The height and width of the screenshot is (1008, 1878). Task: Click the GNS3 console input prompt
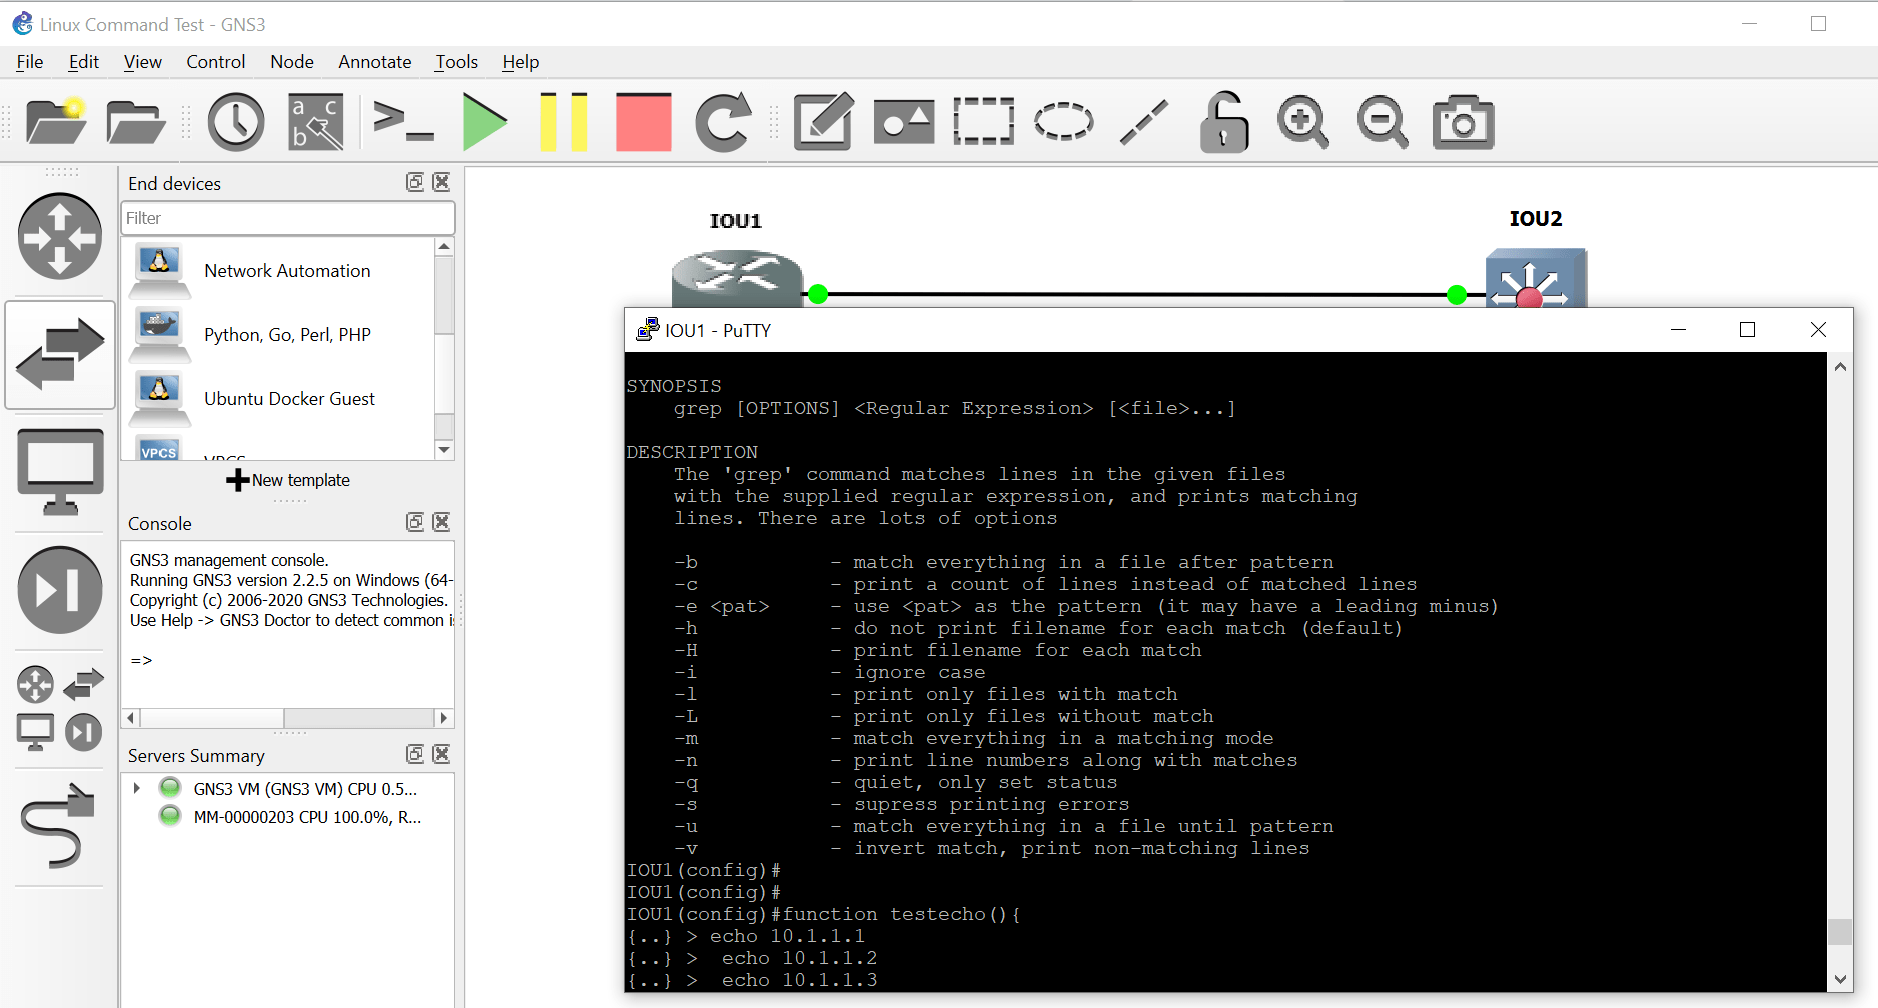coord(141,661)
